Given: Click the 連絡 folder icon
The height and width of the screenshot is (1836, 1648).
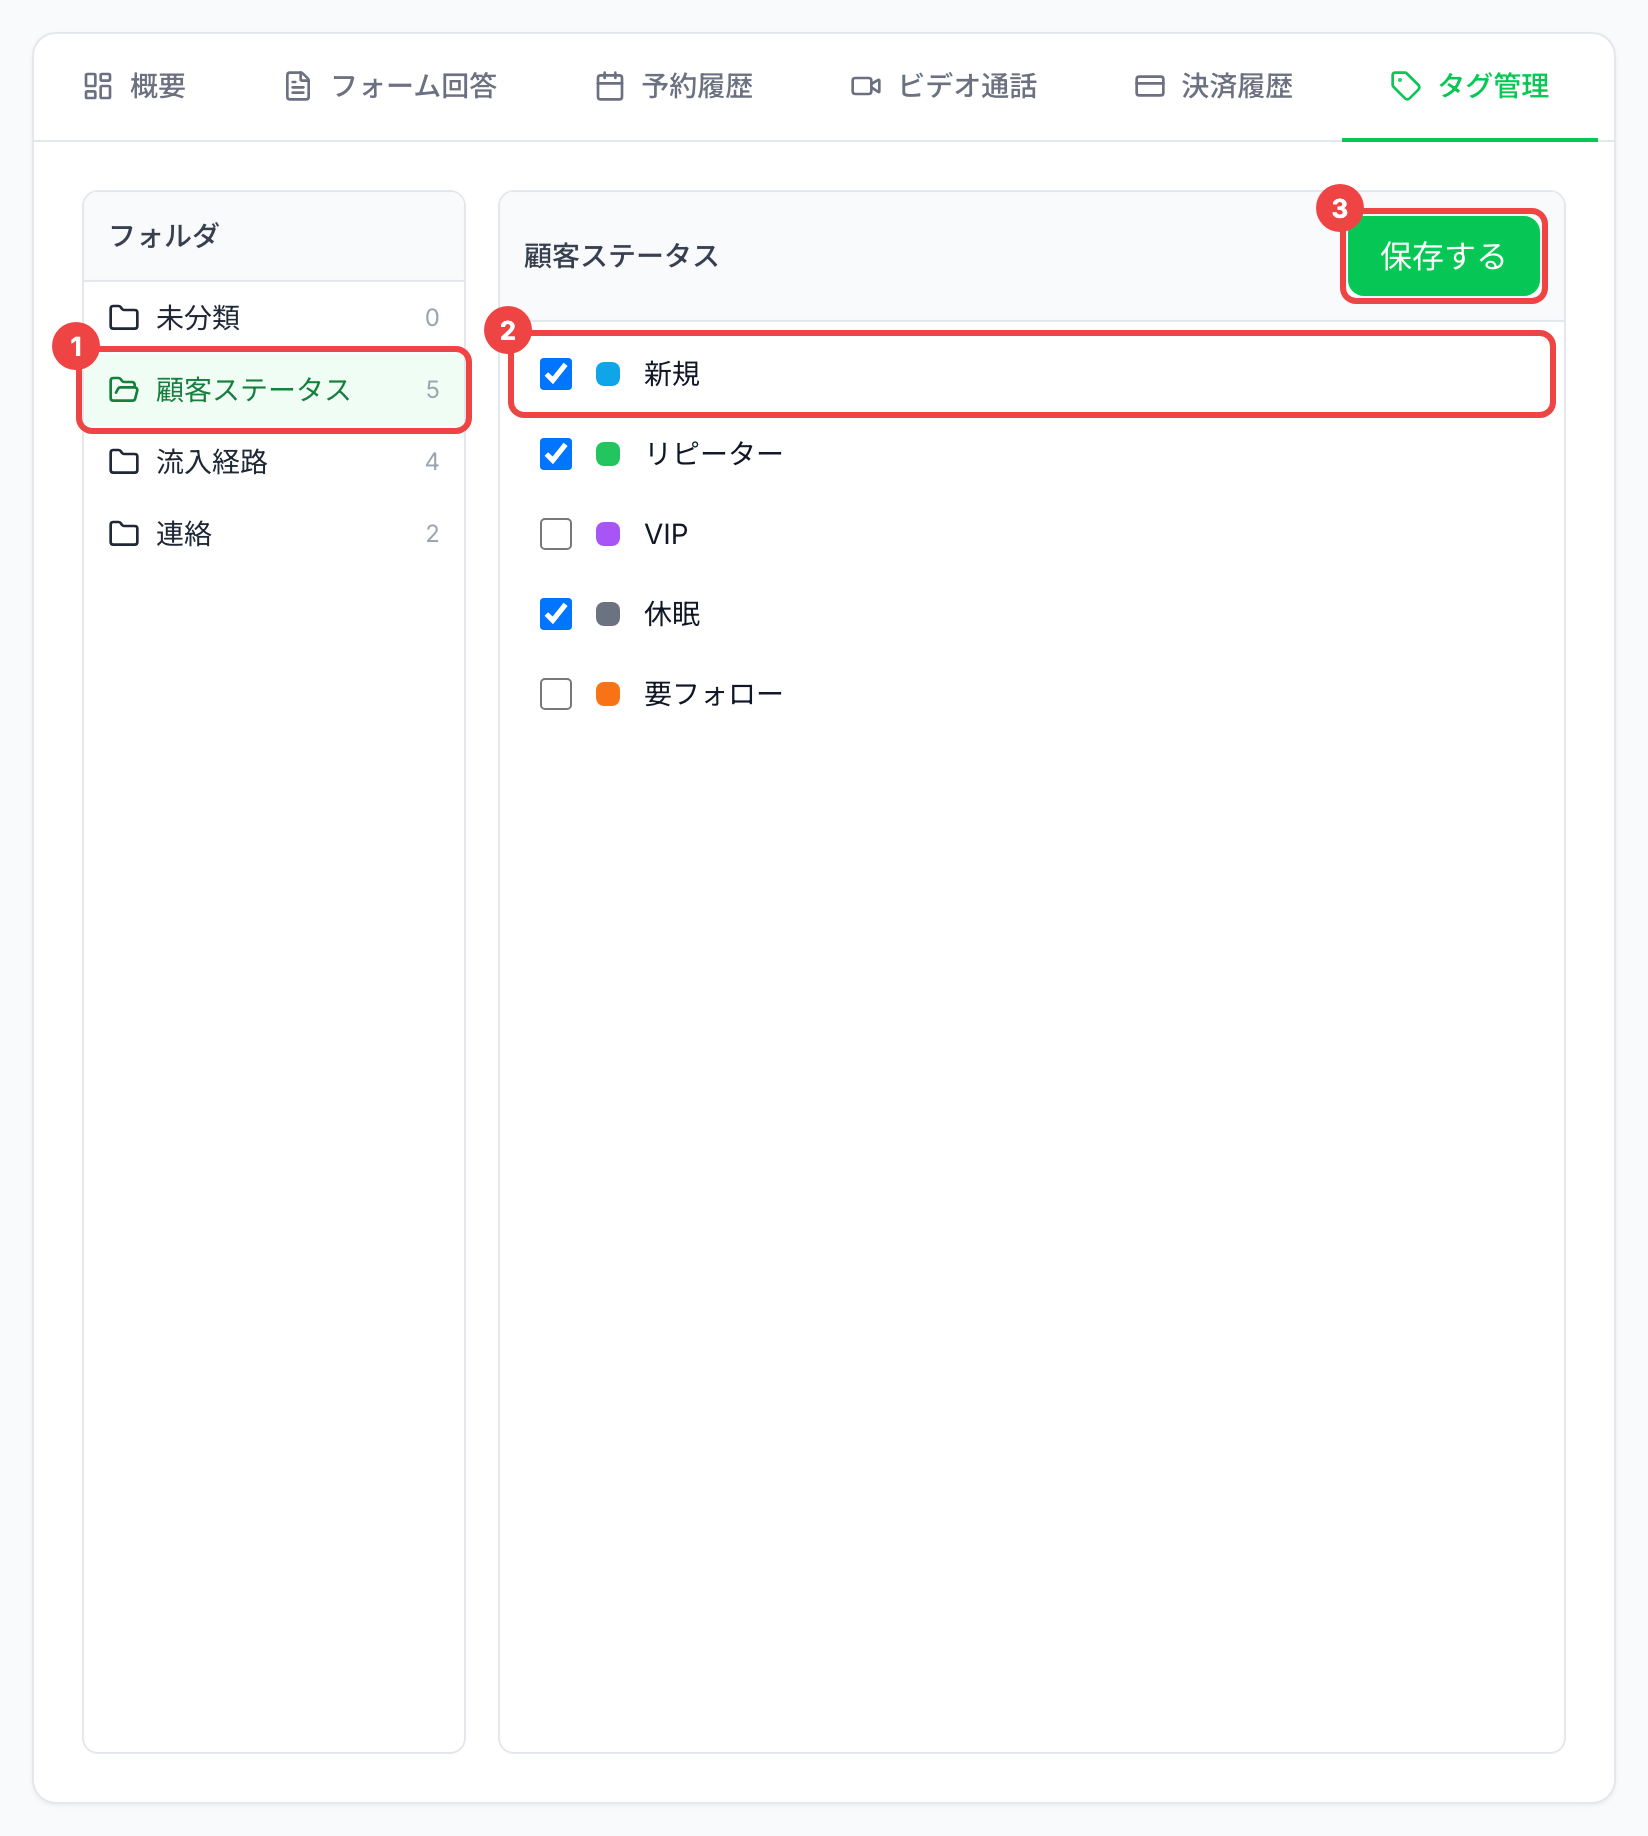Looking at the screenshot, I should click(124, 533).
